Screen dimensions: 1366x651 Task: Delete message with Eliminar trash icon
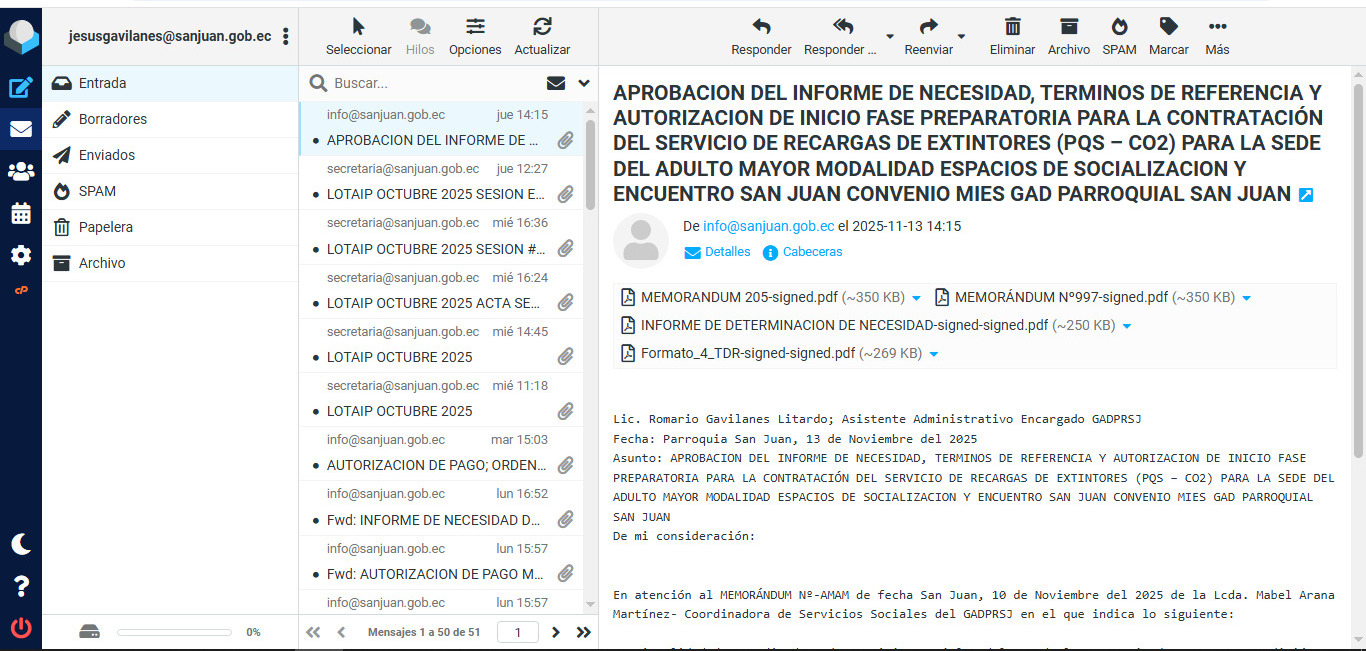(1012, 36)
